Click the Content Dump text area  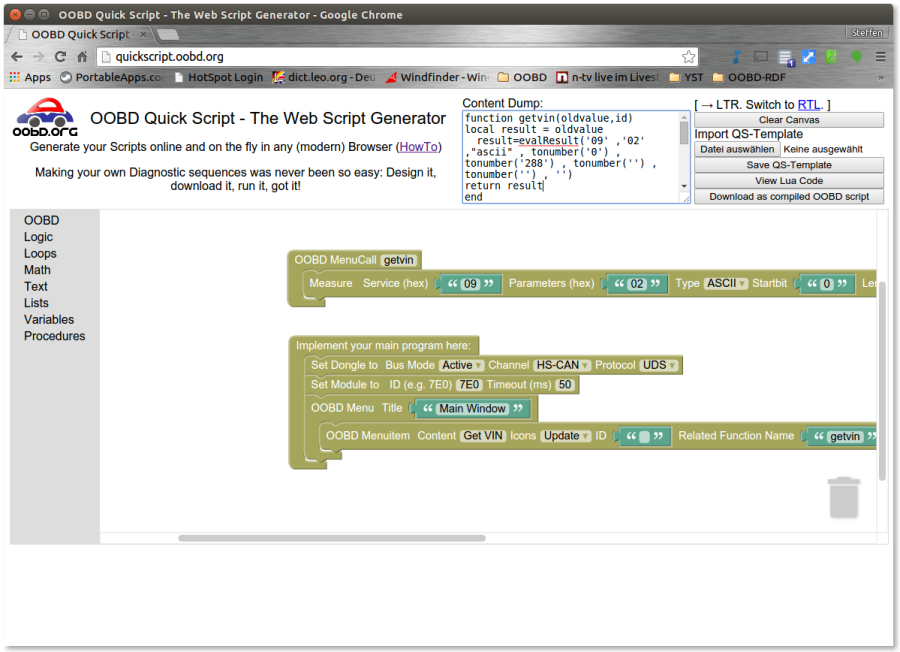(x=570, y=157)
